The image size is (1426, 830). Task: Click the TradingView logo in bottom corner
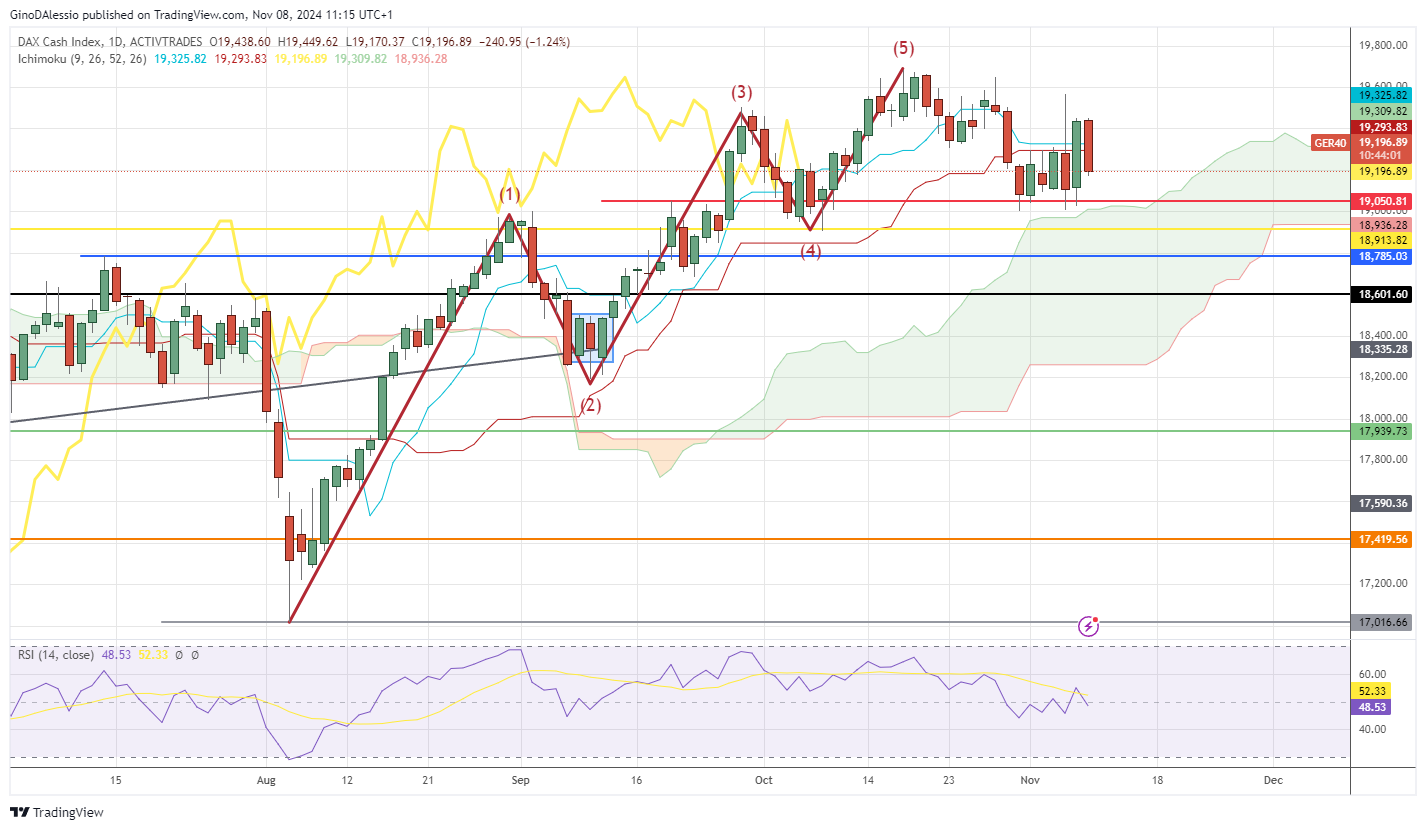pyautogui.click(x=57, y=812)
